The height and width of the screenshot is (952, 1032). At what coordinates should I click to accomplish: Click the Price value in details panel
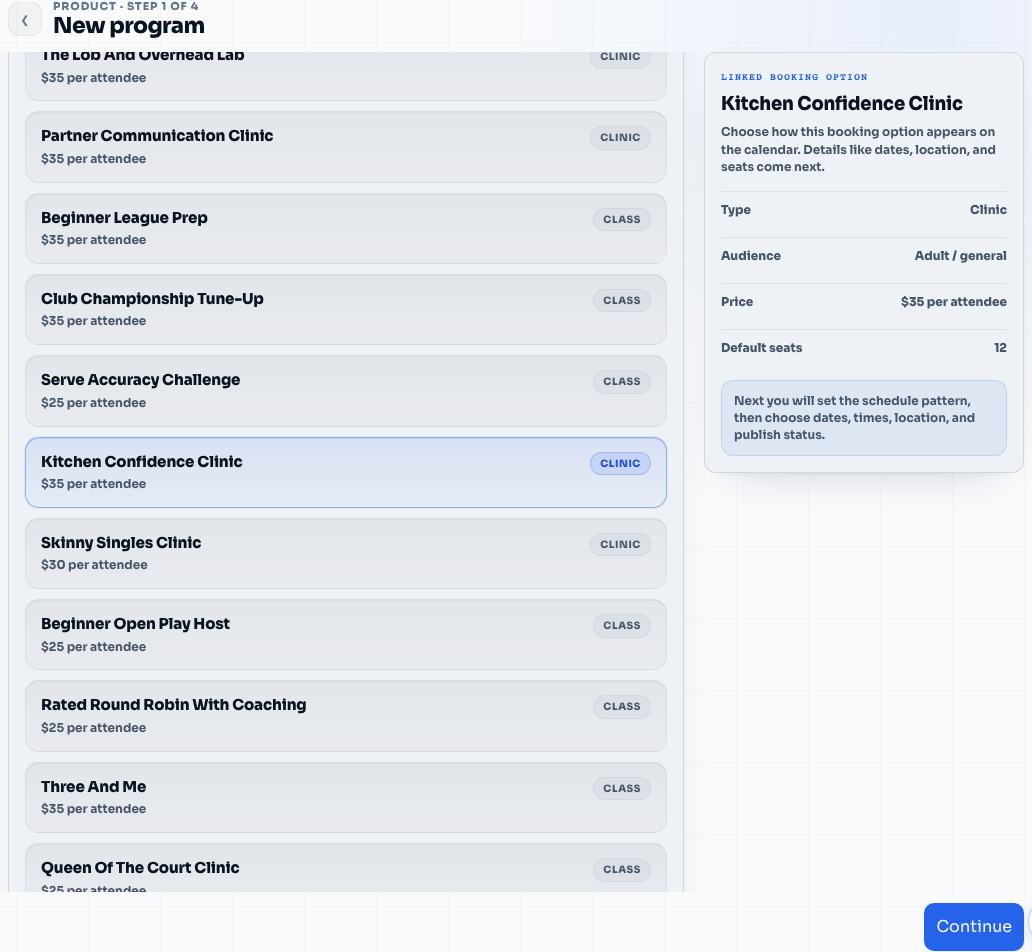(953, 302)
